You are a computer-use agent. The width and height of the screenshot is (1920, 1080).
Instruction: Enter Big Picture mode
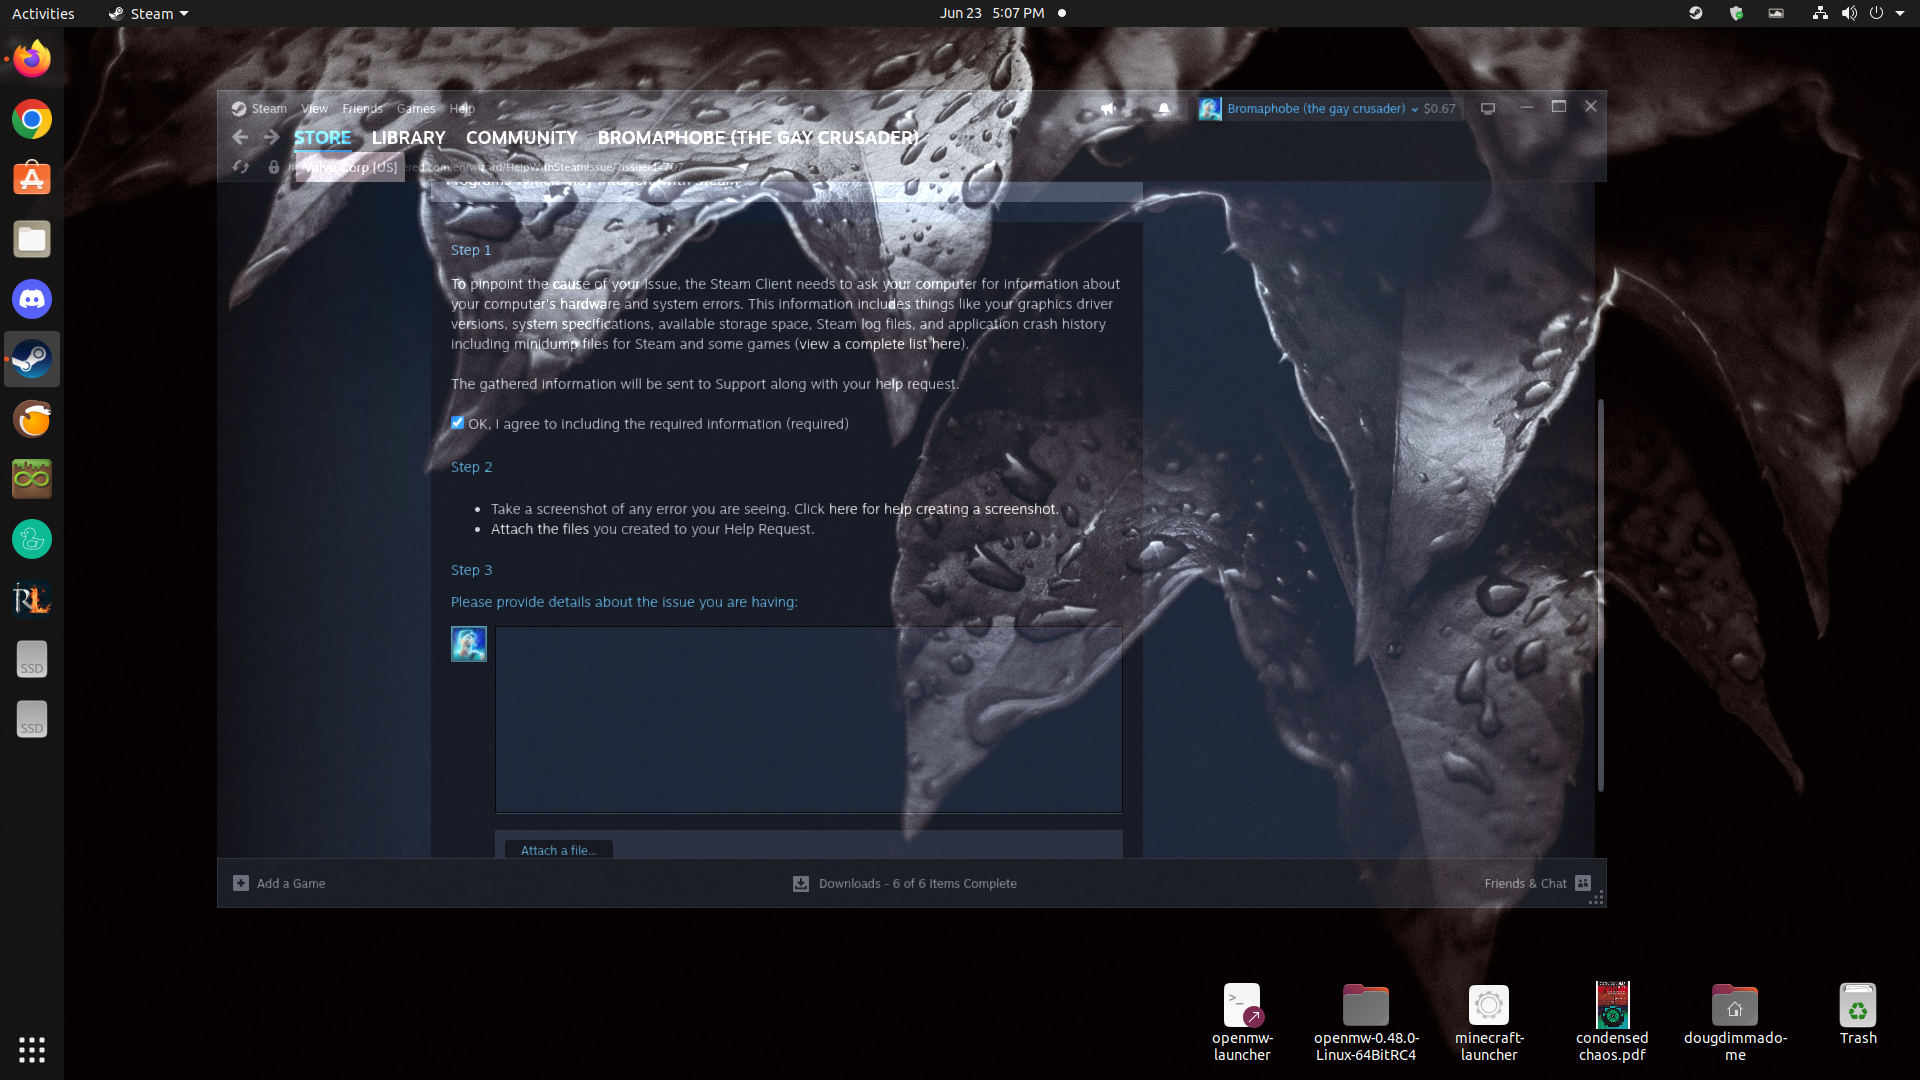[1488, 108]
